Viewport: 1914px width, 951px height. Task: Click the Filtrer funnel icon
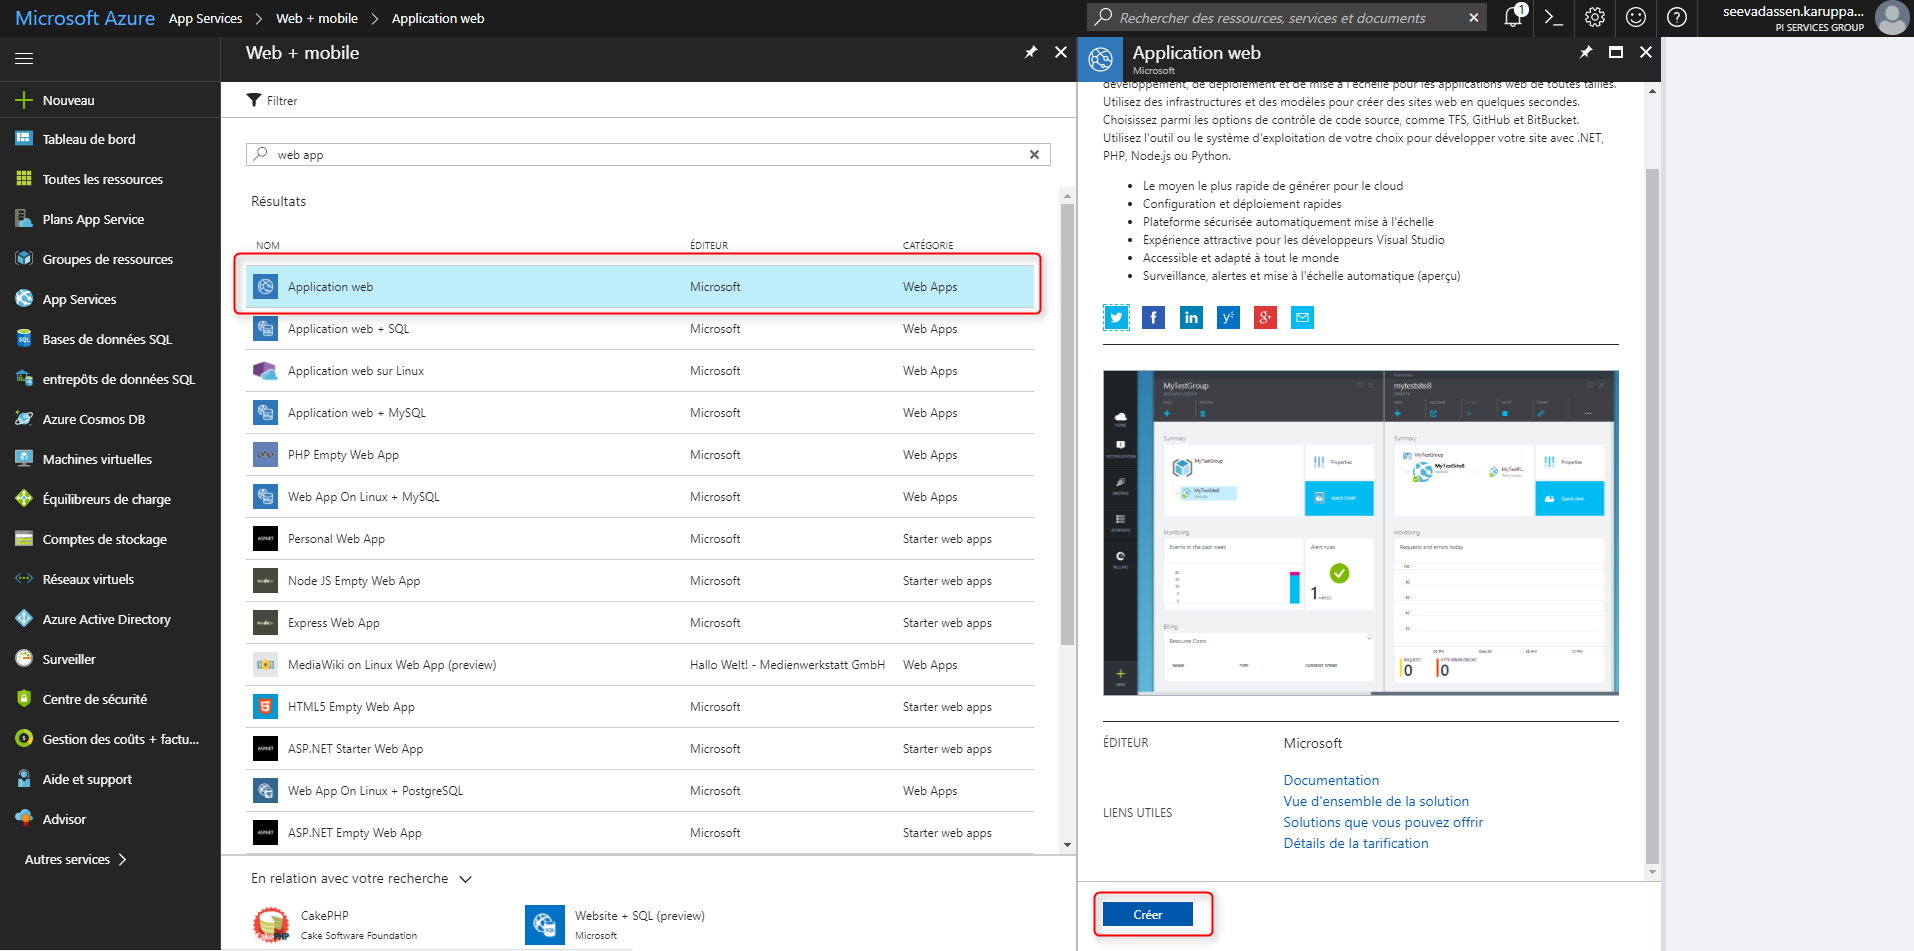click(x=254, y=100)
